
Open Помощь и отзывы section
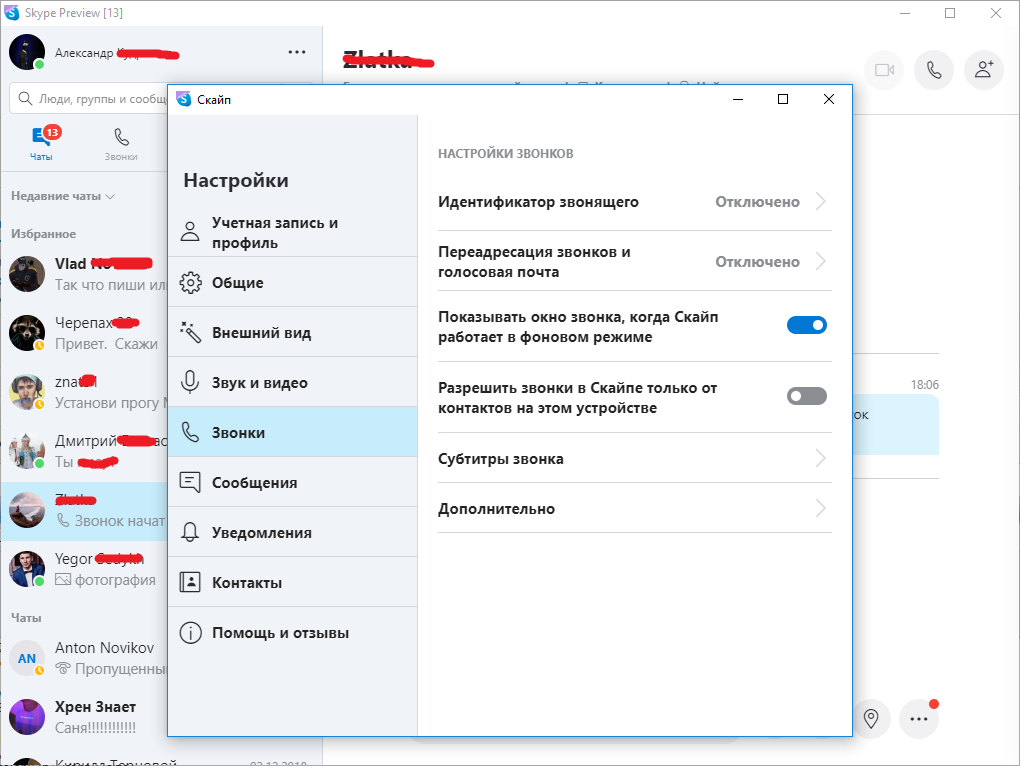click(293, 633)
